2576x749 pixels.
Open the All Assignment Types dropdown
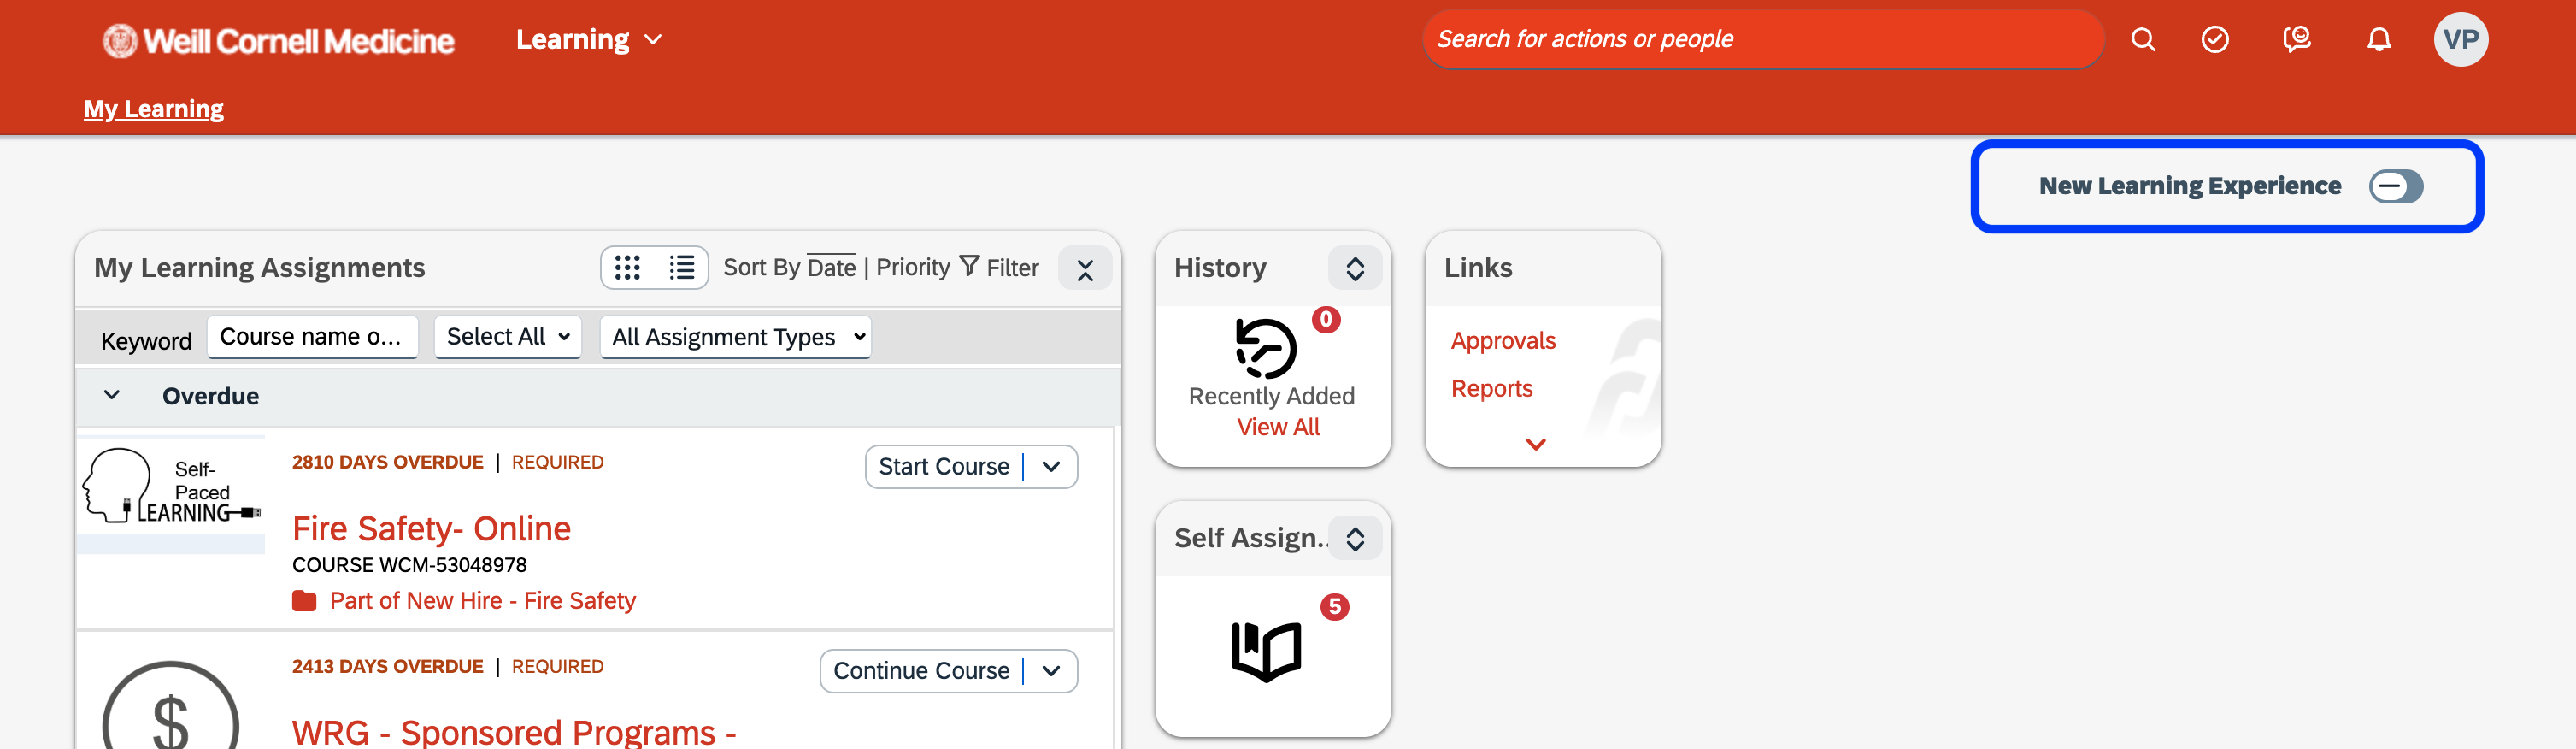coord(736,337)
